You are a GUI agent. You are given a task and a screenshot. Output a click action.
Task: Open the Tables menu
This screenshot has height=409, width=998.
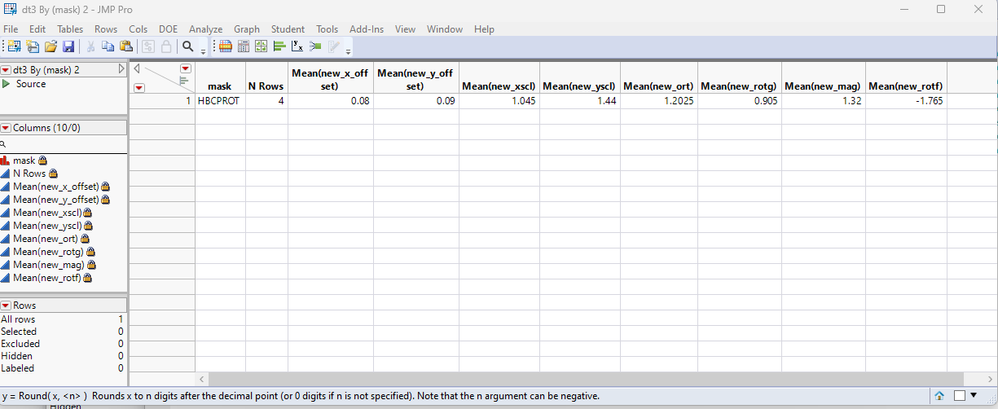click(x=70, y=29)
